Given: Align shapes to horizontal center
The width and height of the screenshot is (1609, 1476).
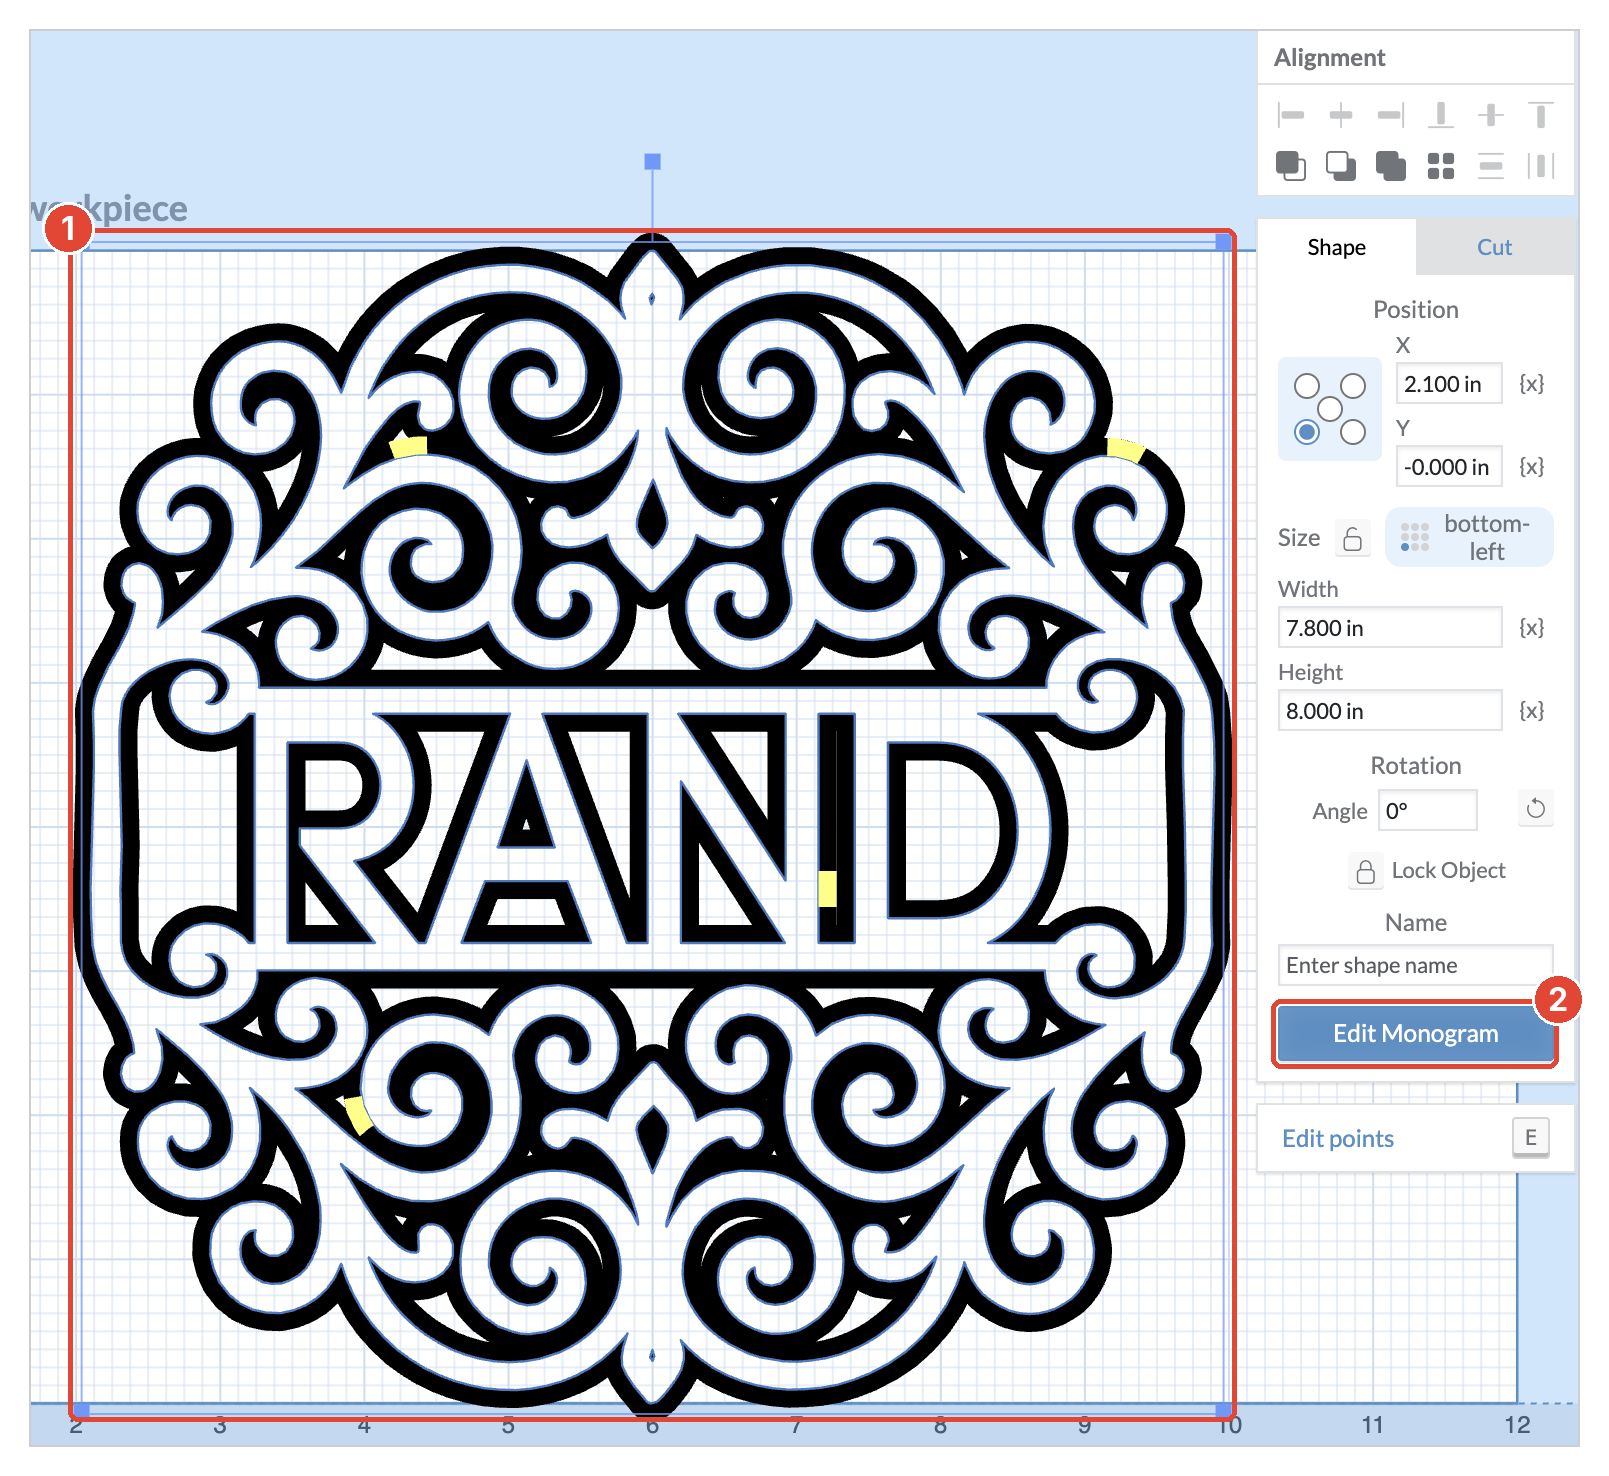Looking at the screenshot, I should 1341,115.
